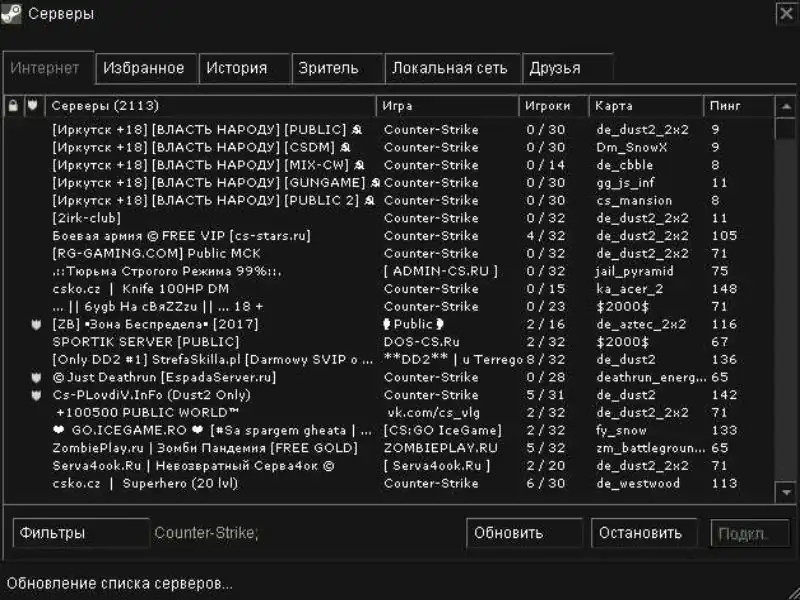Screen dimensions: 800x600
Task: Click shield icon beside Cs-PLovdiV.InFo server
Action: 36,395
